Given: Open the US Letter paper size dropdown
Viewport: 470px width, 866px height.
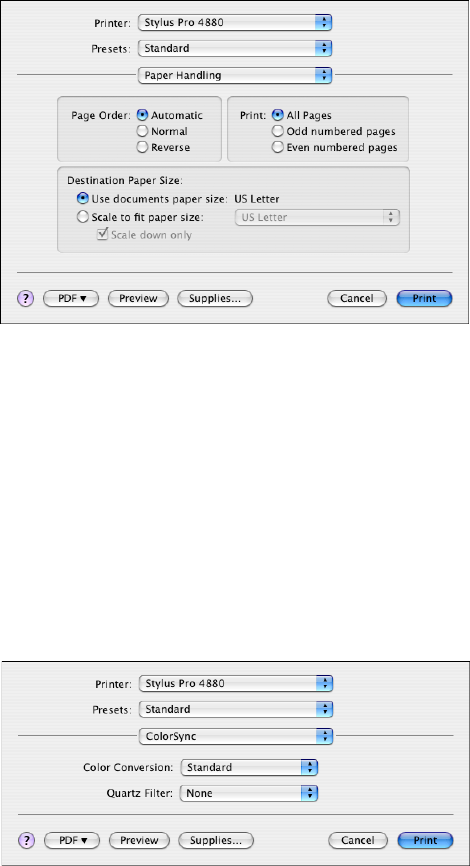Looking at the screenshot, I should click(317, 217).
